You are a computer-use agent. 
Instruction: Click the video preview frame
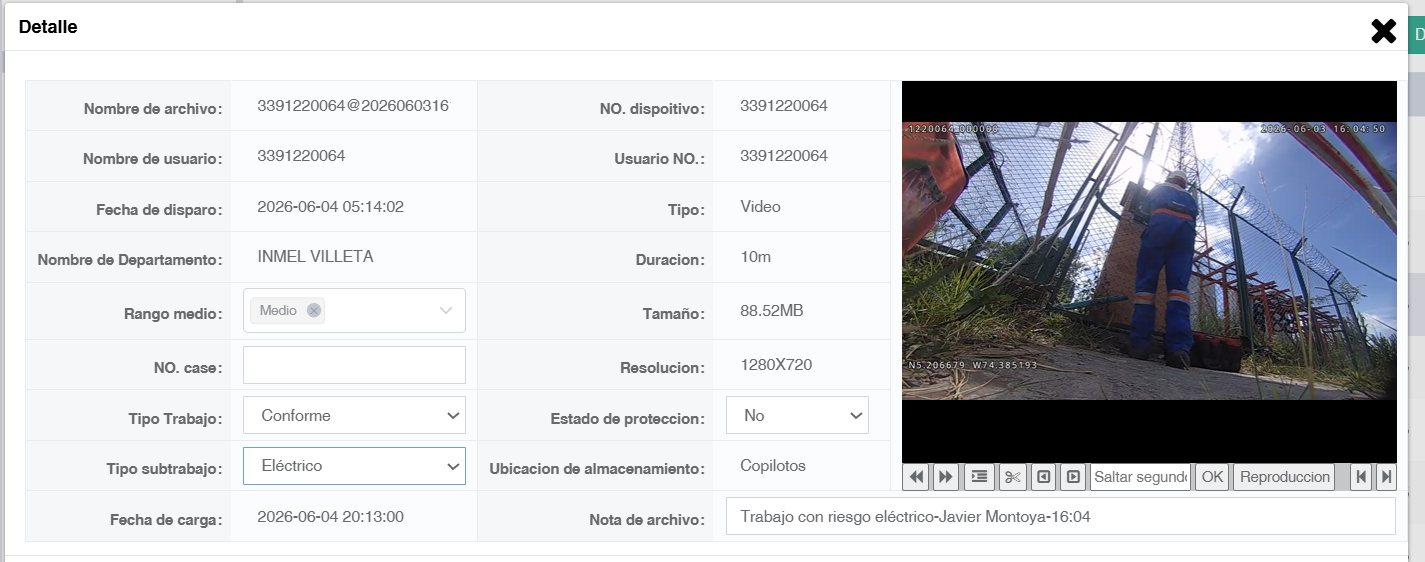pyautogui.click(x=1149, y=272)
